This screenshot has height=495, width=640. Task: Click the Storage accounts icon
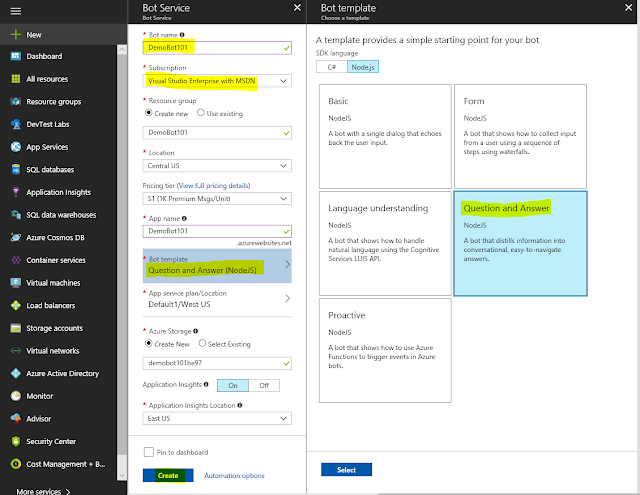pyautogui.click(x=16, y=328)
